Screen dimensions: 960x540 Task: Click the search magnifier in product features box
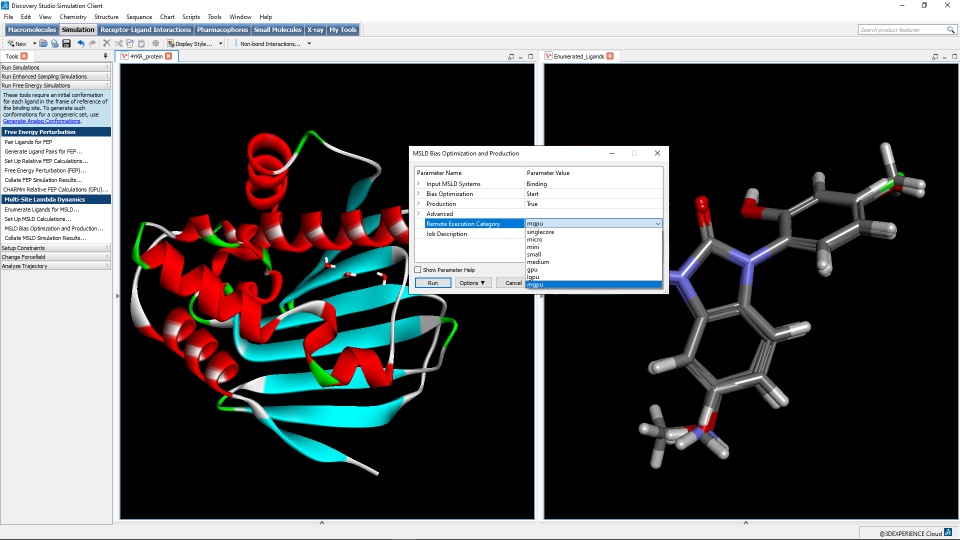(x=951, y=29)
